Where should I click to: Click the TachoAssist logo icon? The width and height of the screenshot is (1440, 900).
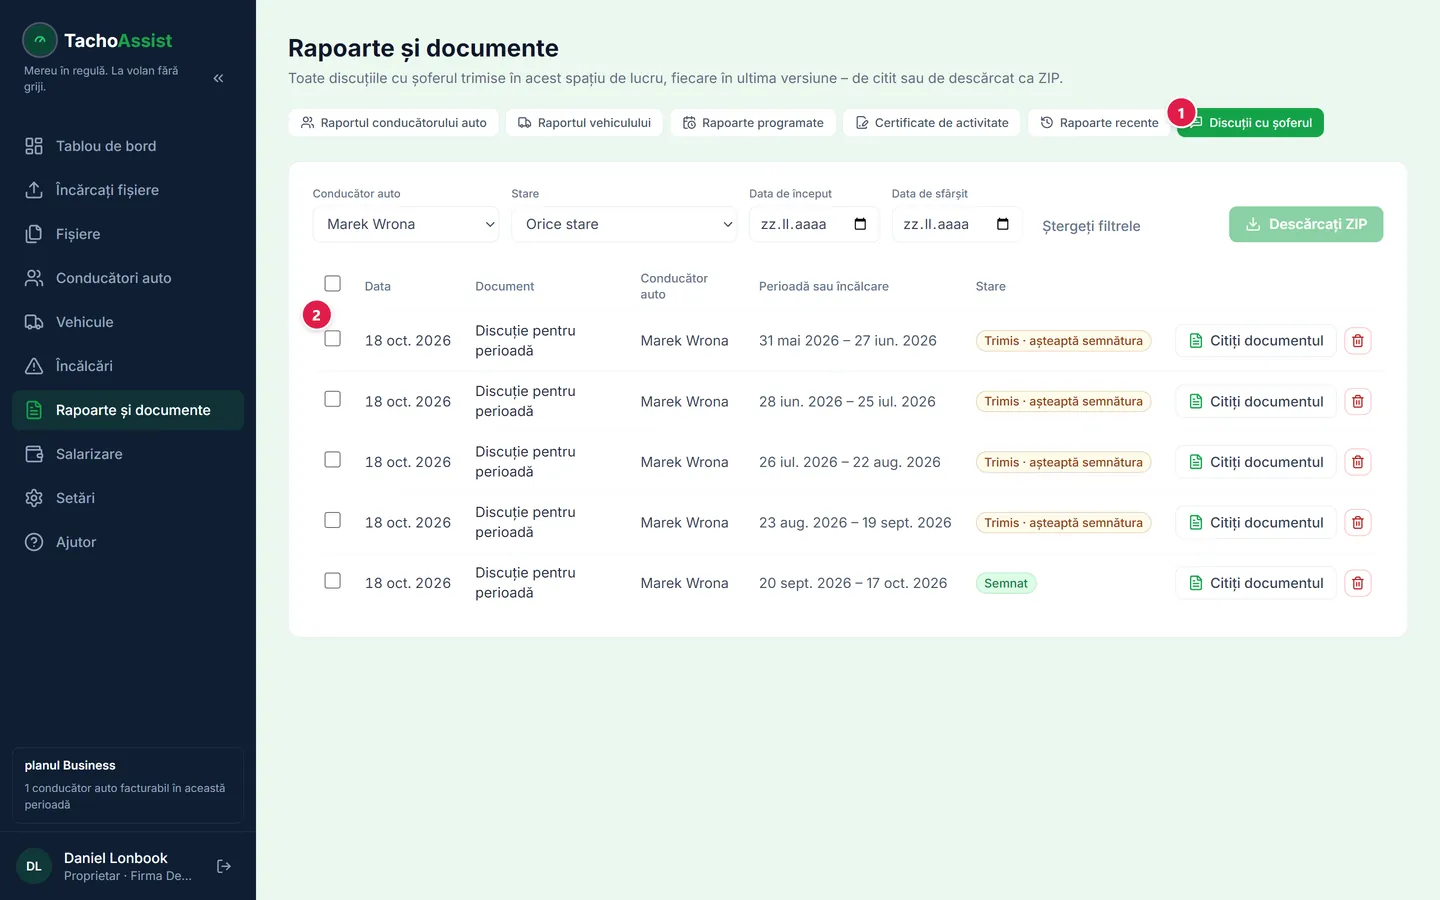click(x=40, y=40)
